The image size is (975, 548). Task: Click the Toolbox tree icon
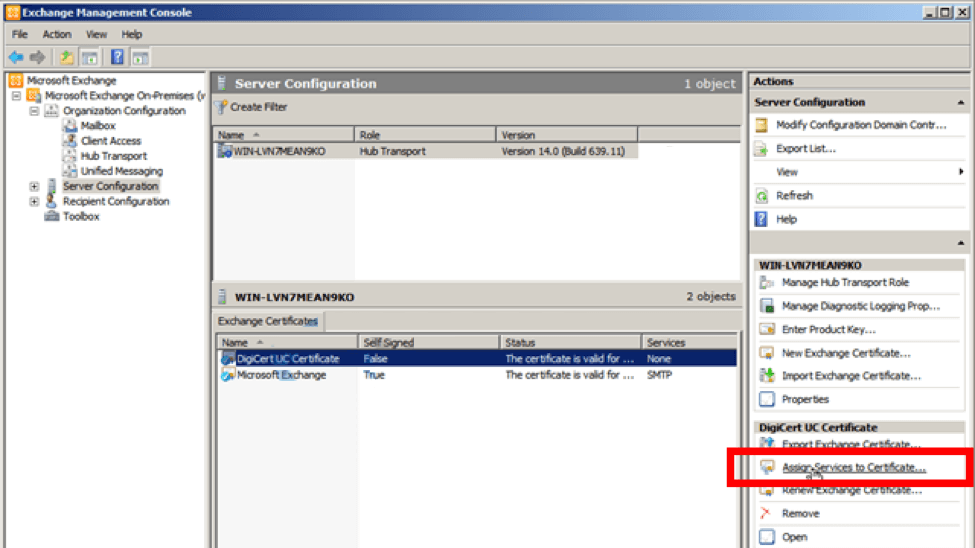pyautogui.click(x=52, y=216)
